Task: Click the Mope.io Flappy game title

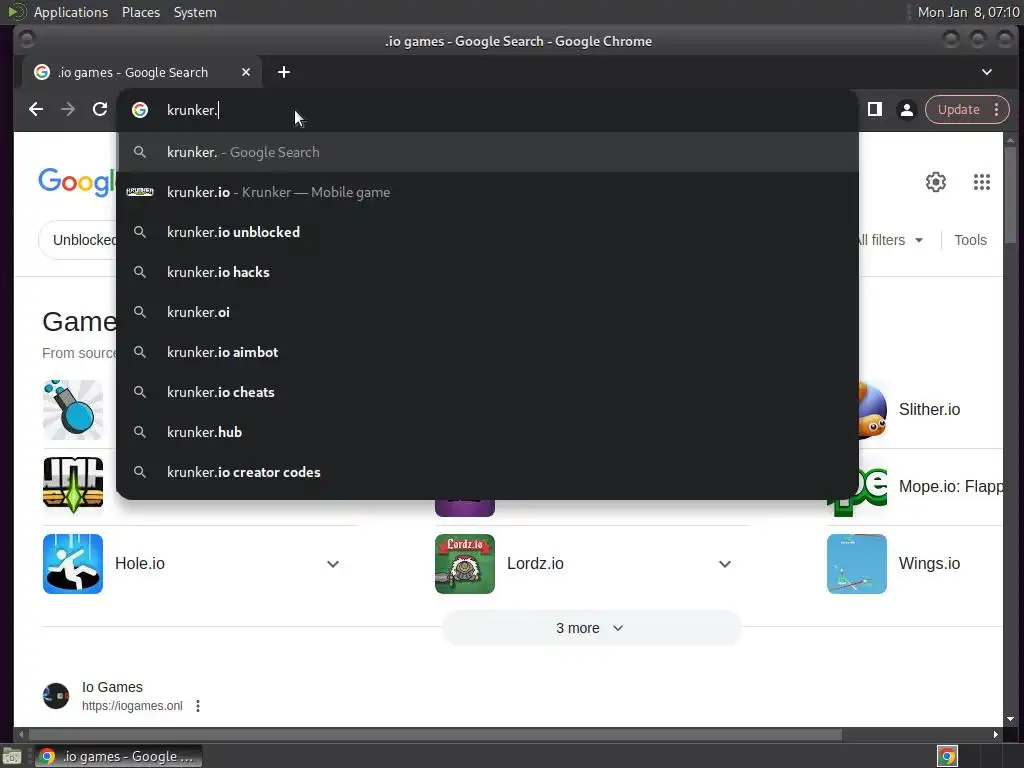Action: click(x=951, y=487)
